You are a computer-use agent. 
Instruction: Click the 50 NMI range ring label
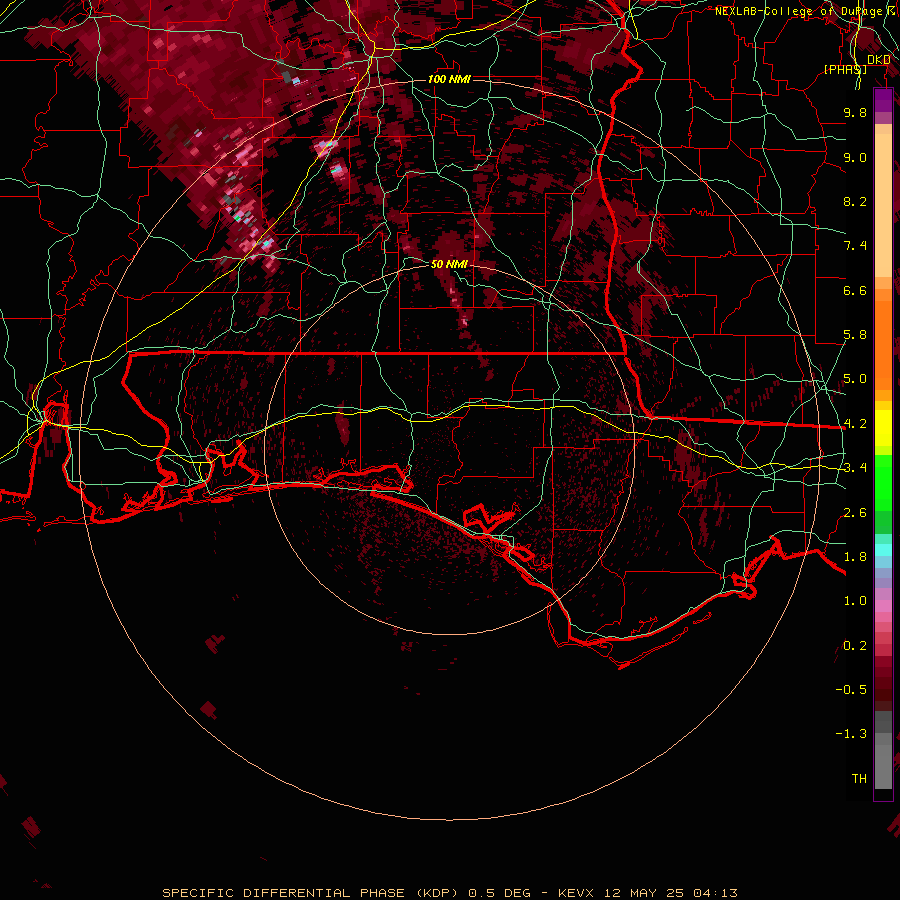[449, 264]
